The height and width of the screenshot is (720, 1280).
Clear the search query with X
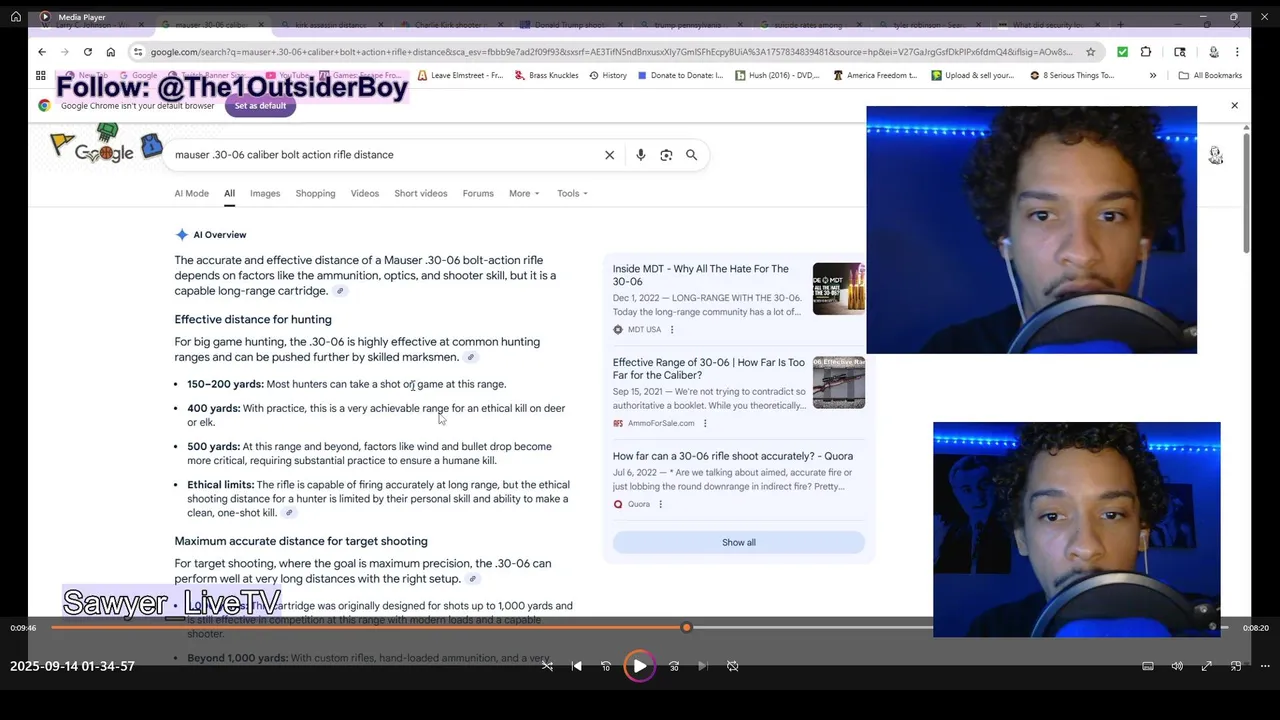pos(609,155)
